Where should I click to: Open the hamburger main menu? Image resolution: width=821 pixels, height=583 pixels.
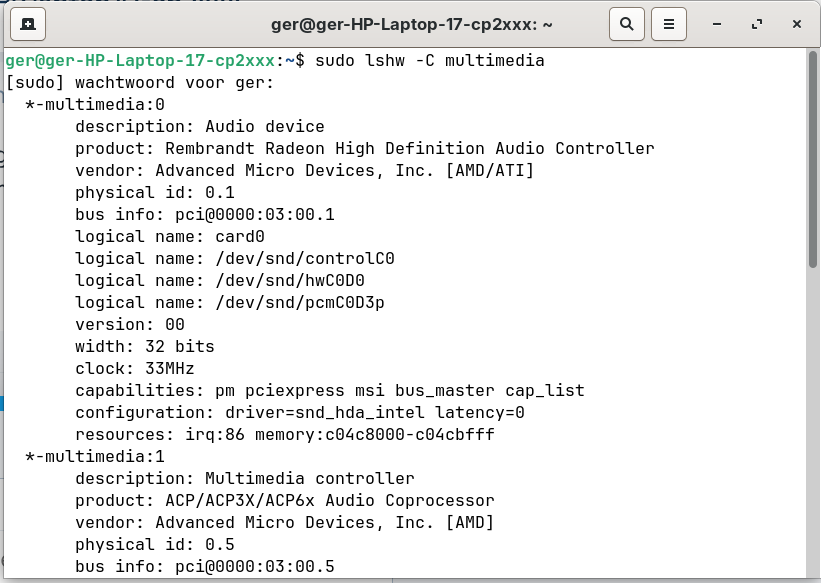669,23
